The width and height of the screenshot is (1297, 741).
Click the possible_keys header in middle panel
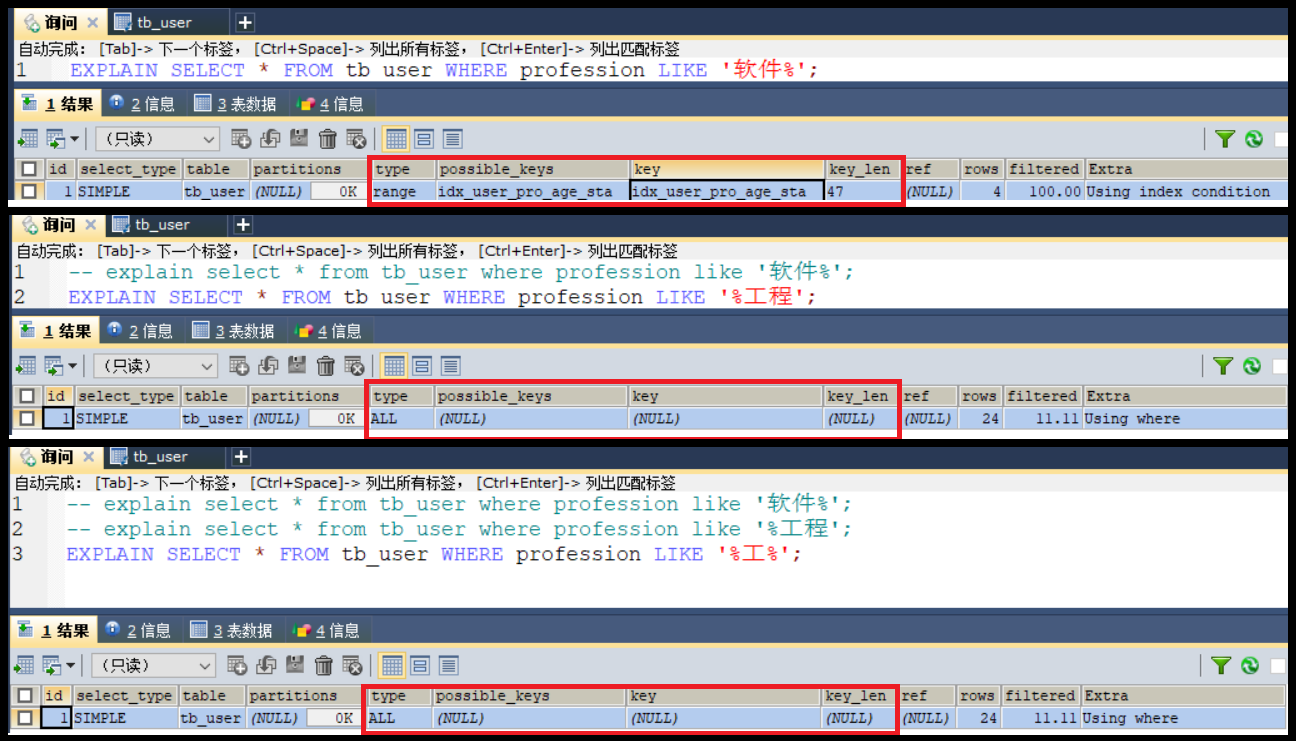531,396
